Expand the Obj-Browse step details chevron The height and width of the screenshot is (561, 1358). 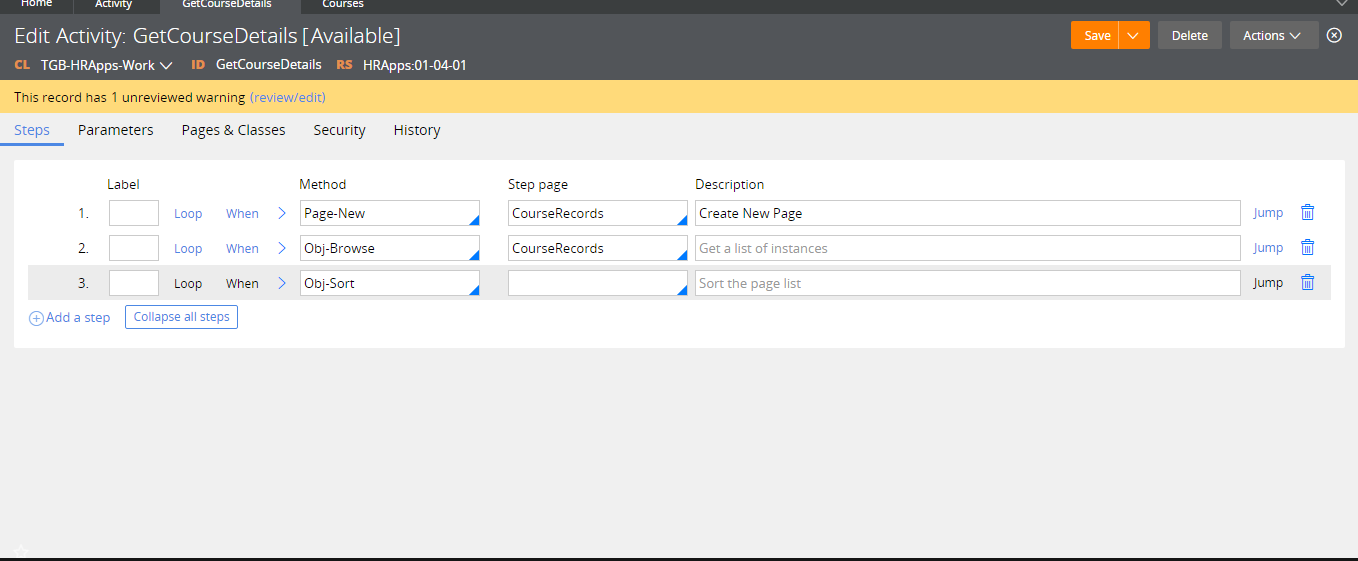point(282,248)
